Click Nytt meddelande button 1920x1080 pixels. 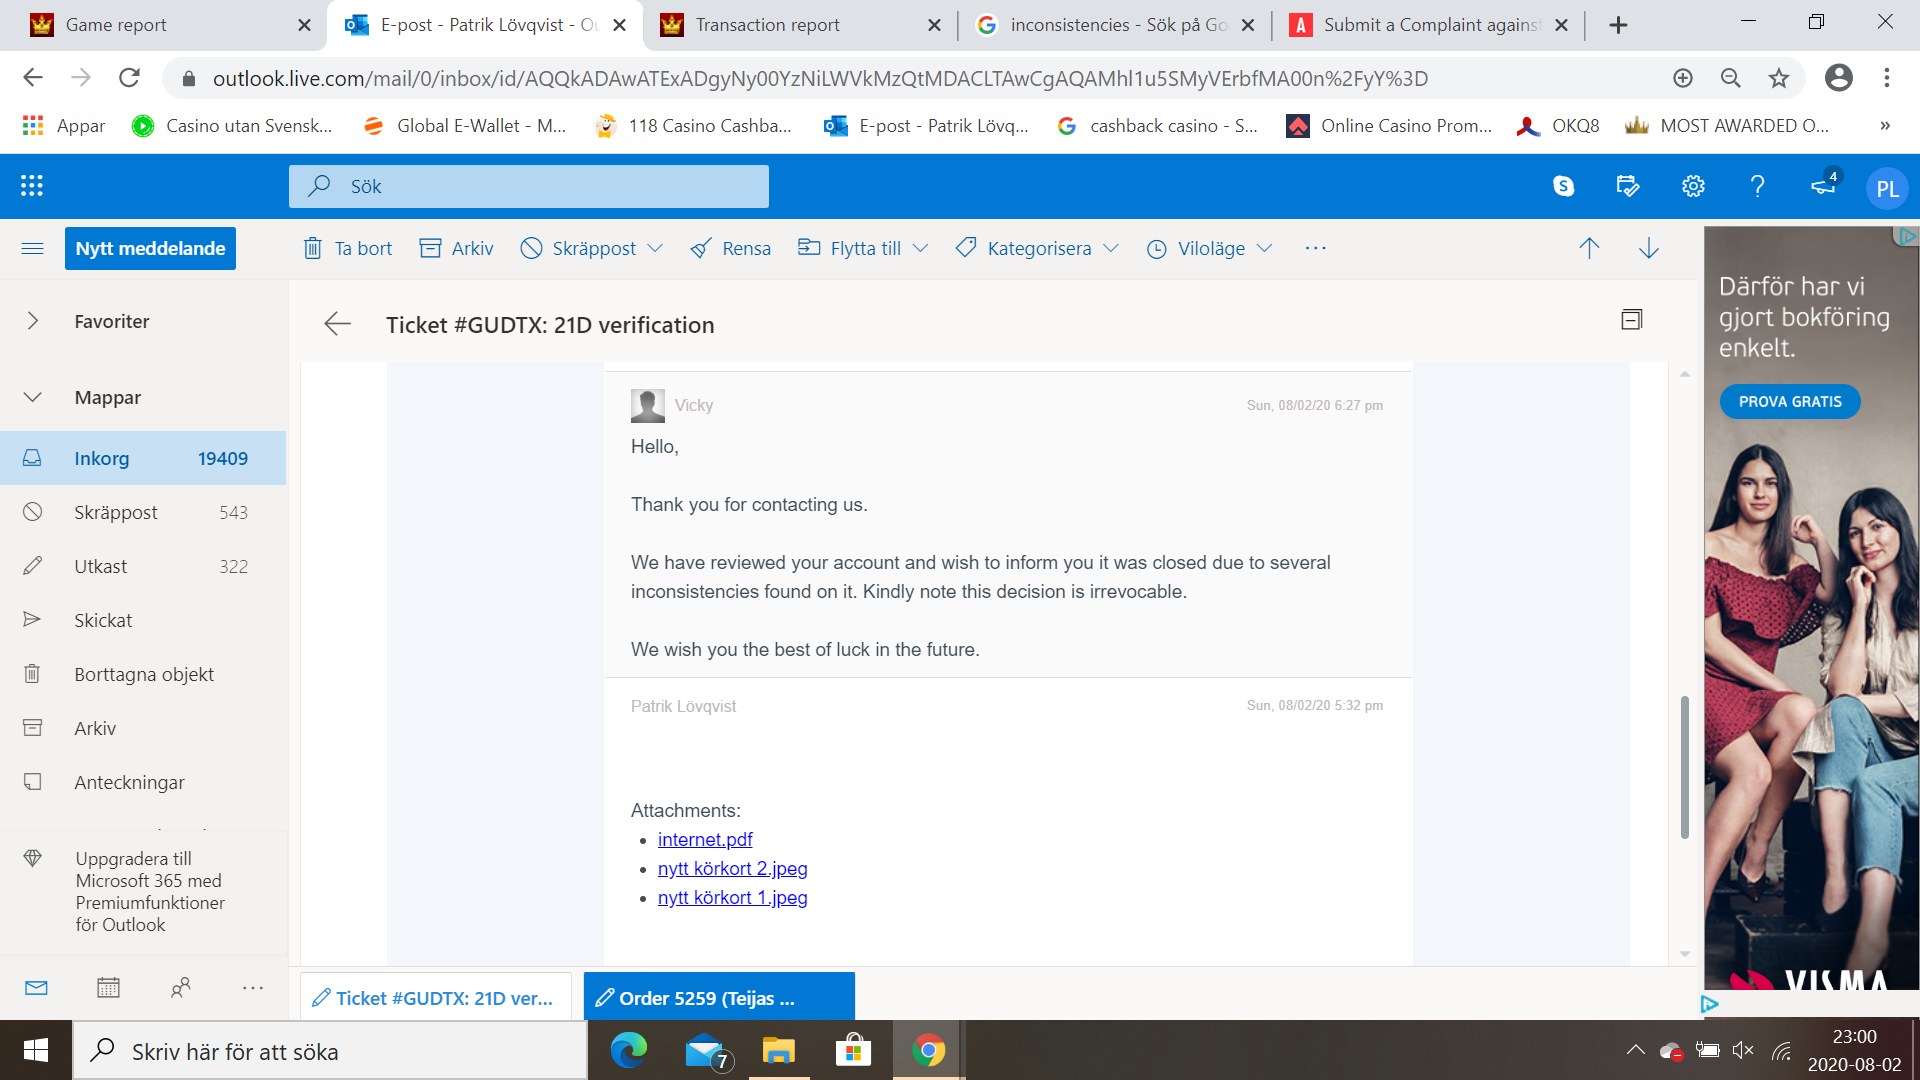pos(150,248)
